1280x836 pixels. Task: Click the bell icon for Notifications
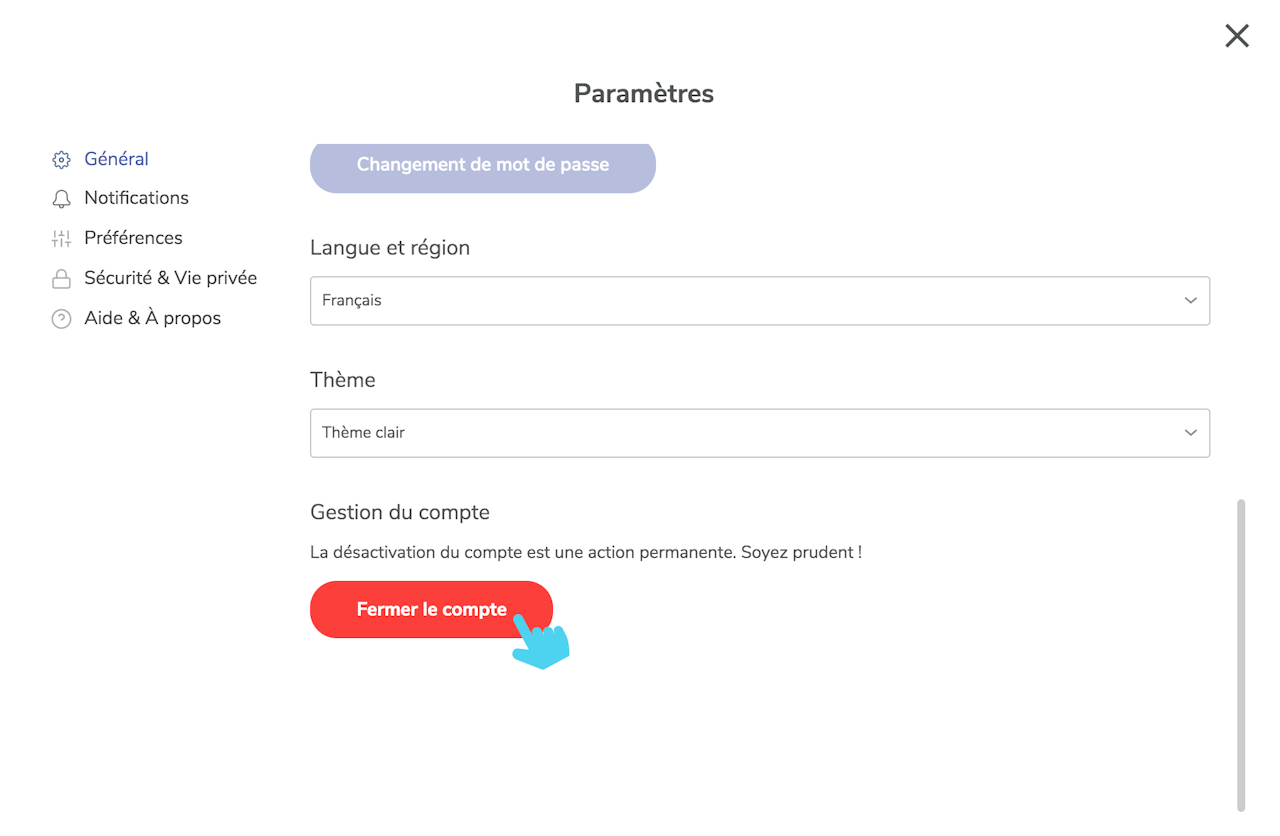pos(61,199)
